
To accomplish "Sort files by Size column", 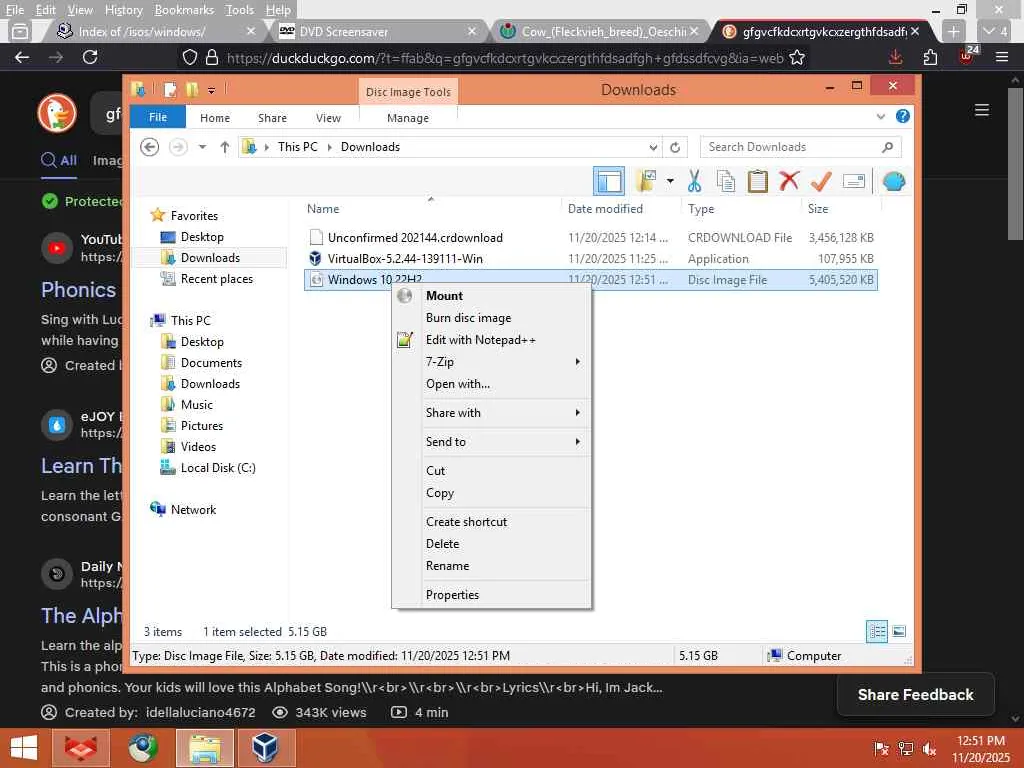I will coord(818,209).
